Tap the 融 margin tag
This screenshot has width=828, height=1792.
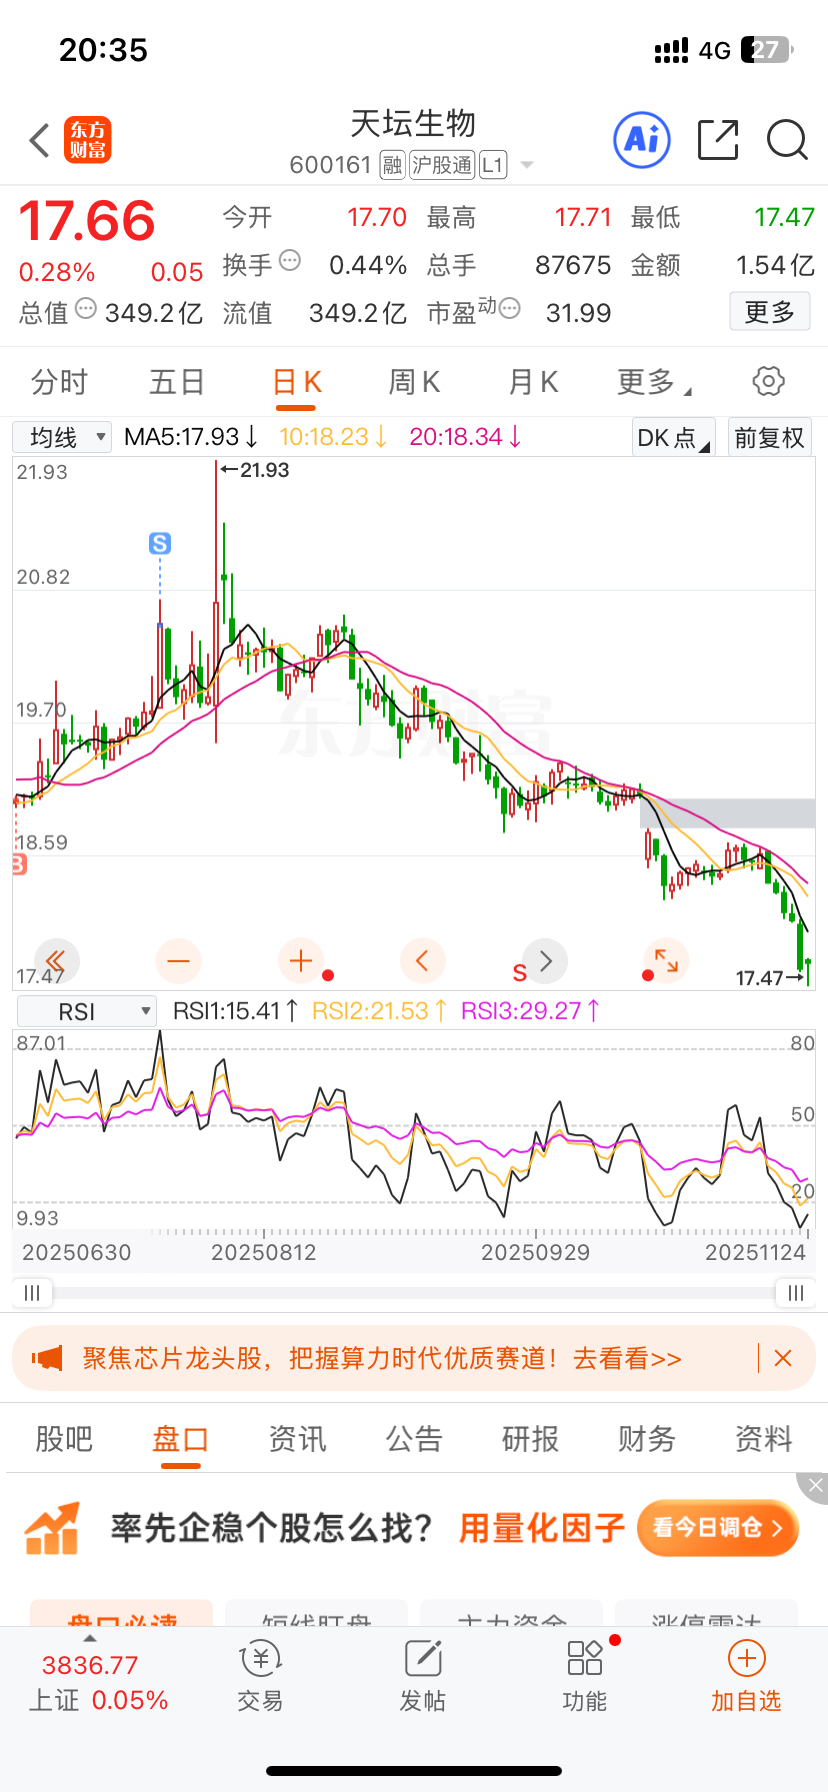point(393,165)
